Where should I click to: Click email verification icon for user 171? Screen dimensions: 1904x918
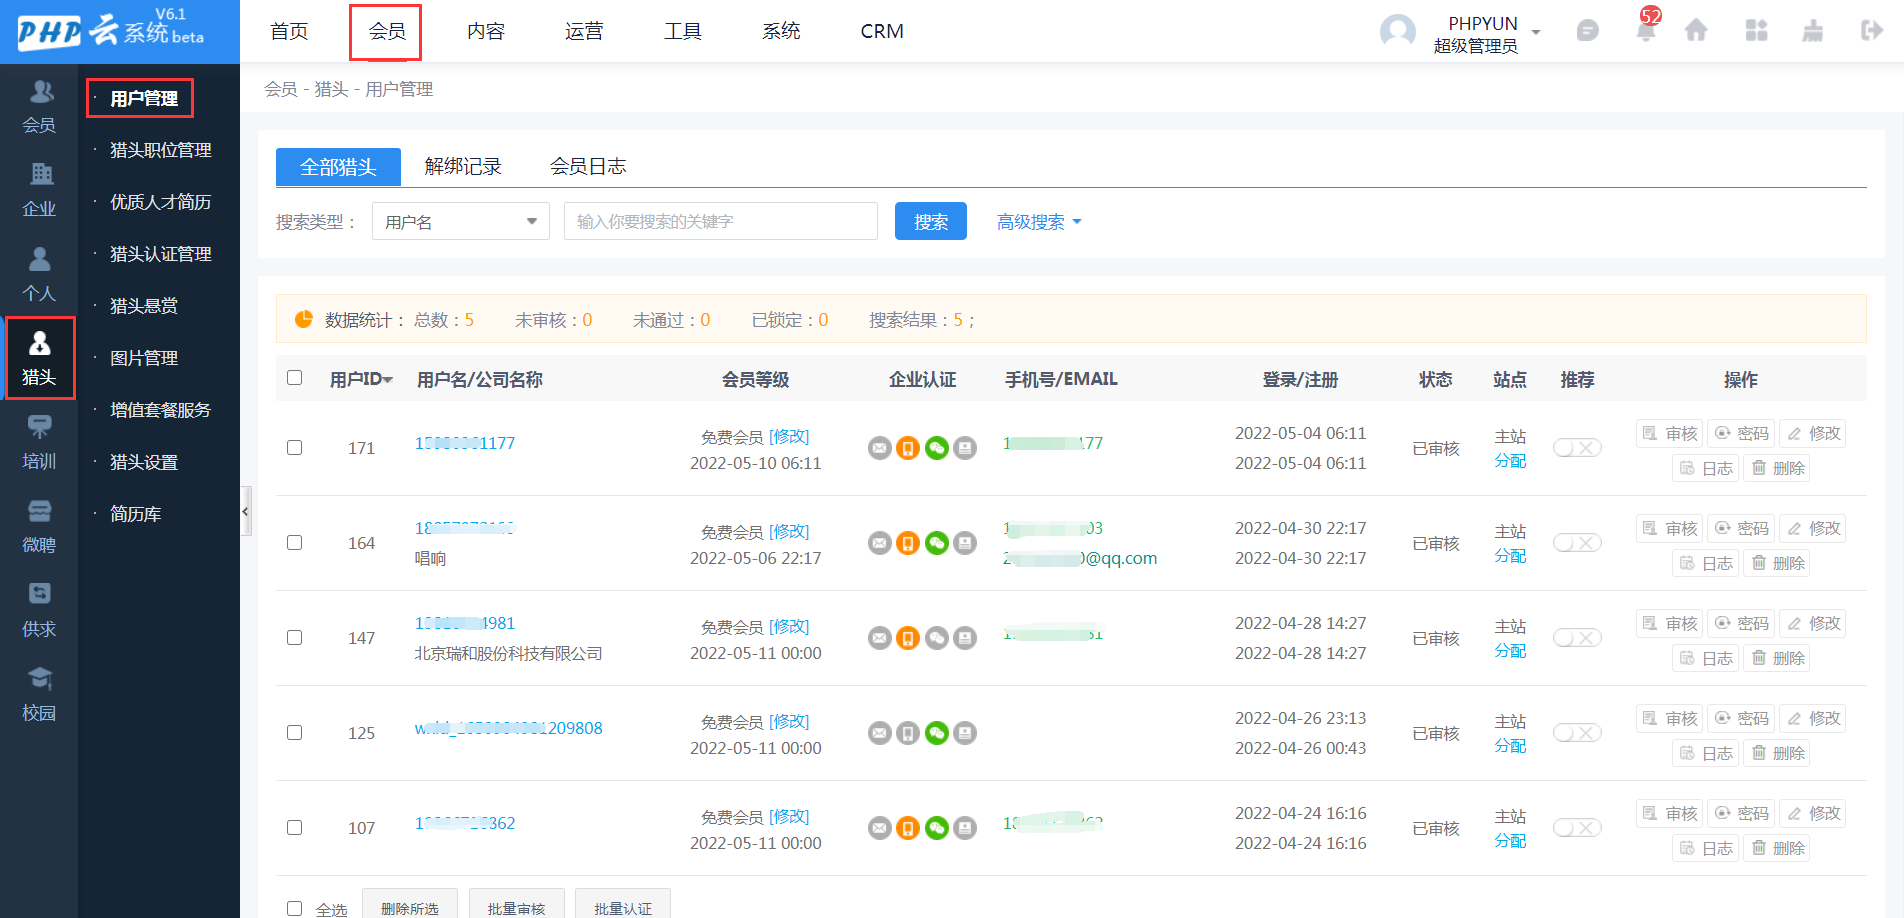click(879, 448)
